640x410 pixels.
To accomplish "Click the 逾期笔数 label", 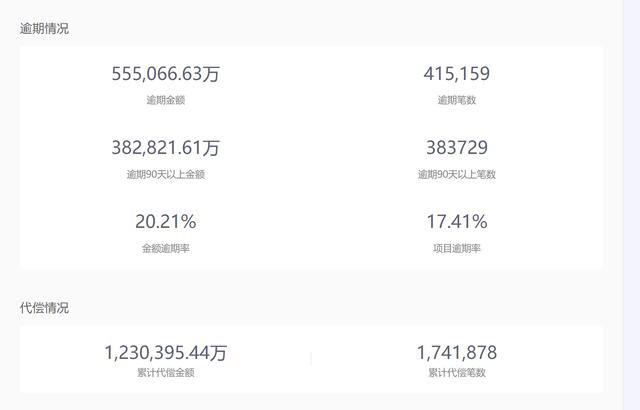I will (x=457, y=100).
